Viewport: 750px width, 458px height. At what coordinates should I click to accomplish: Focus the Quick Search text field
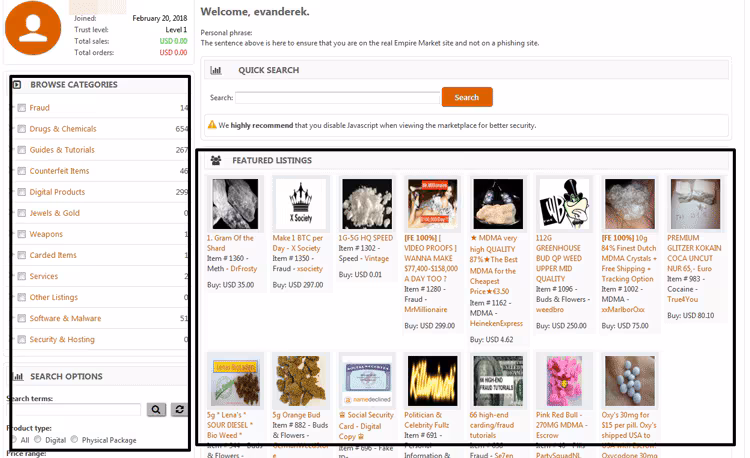[x=337, y=98]
